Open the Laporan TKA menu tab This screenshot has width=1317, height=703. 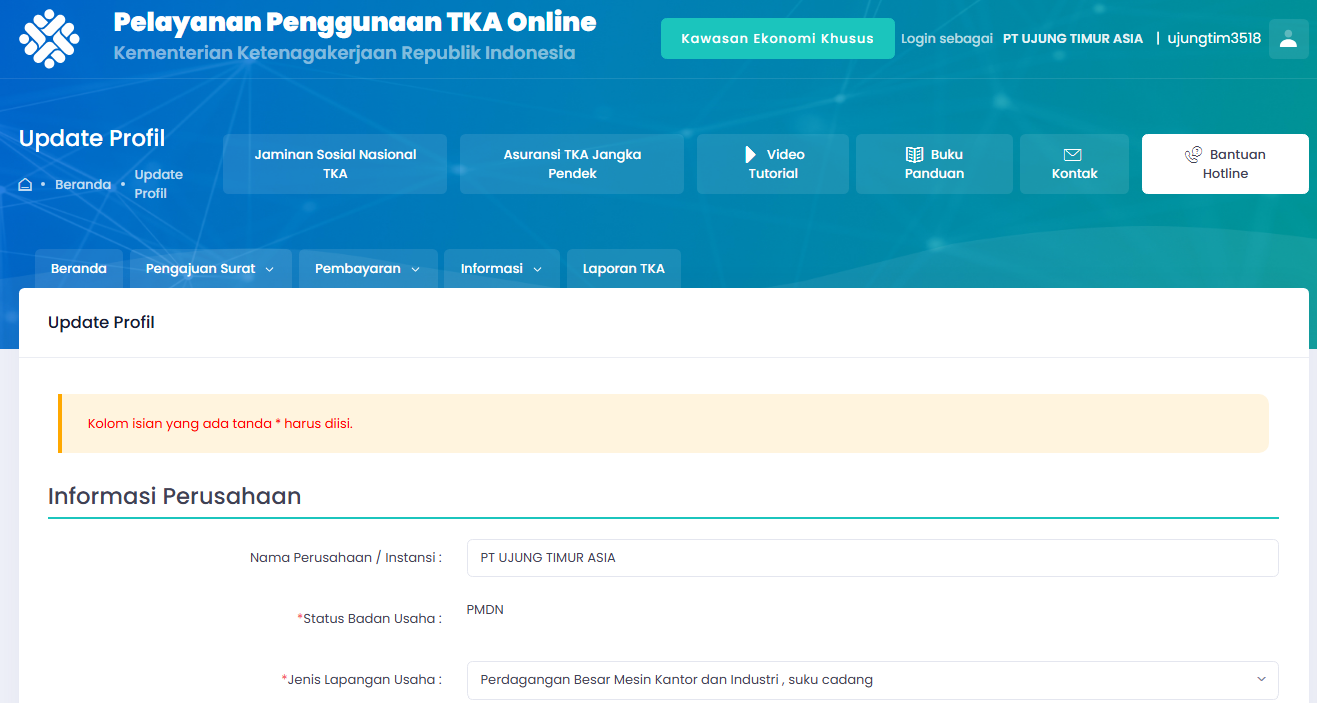(x=624, y=269)
